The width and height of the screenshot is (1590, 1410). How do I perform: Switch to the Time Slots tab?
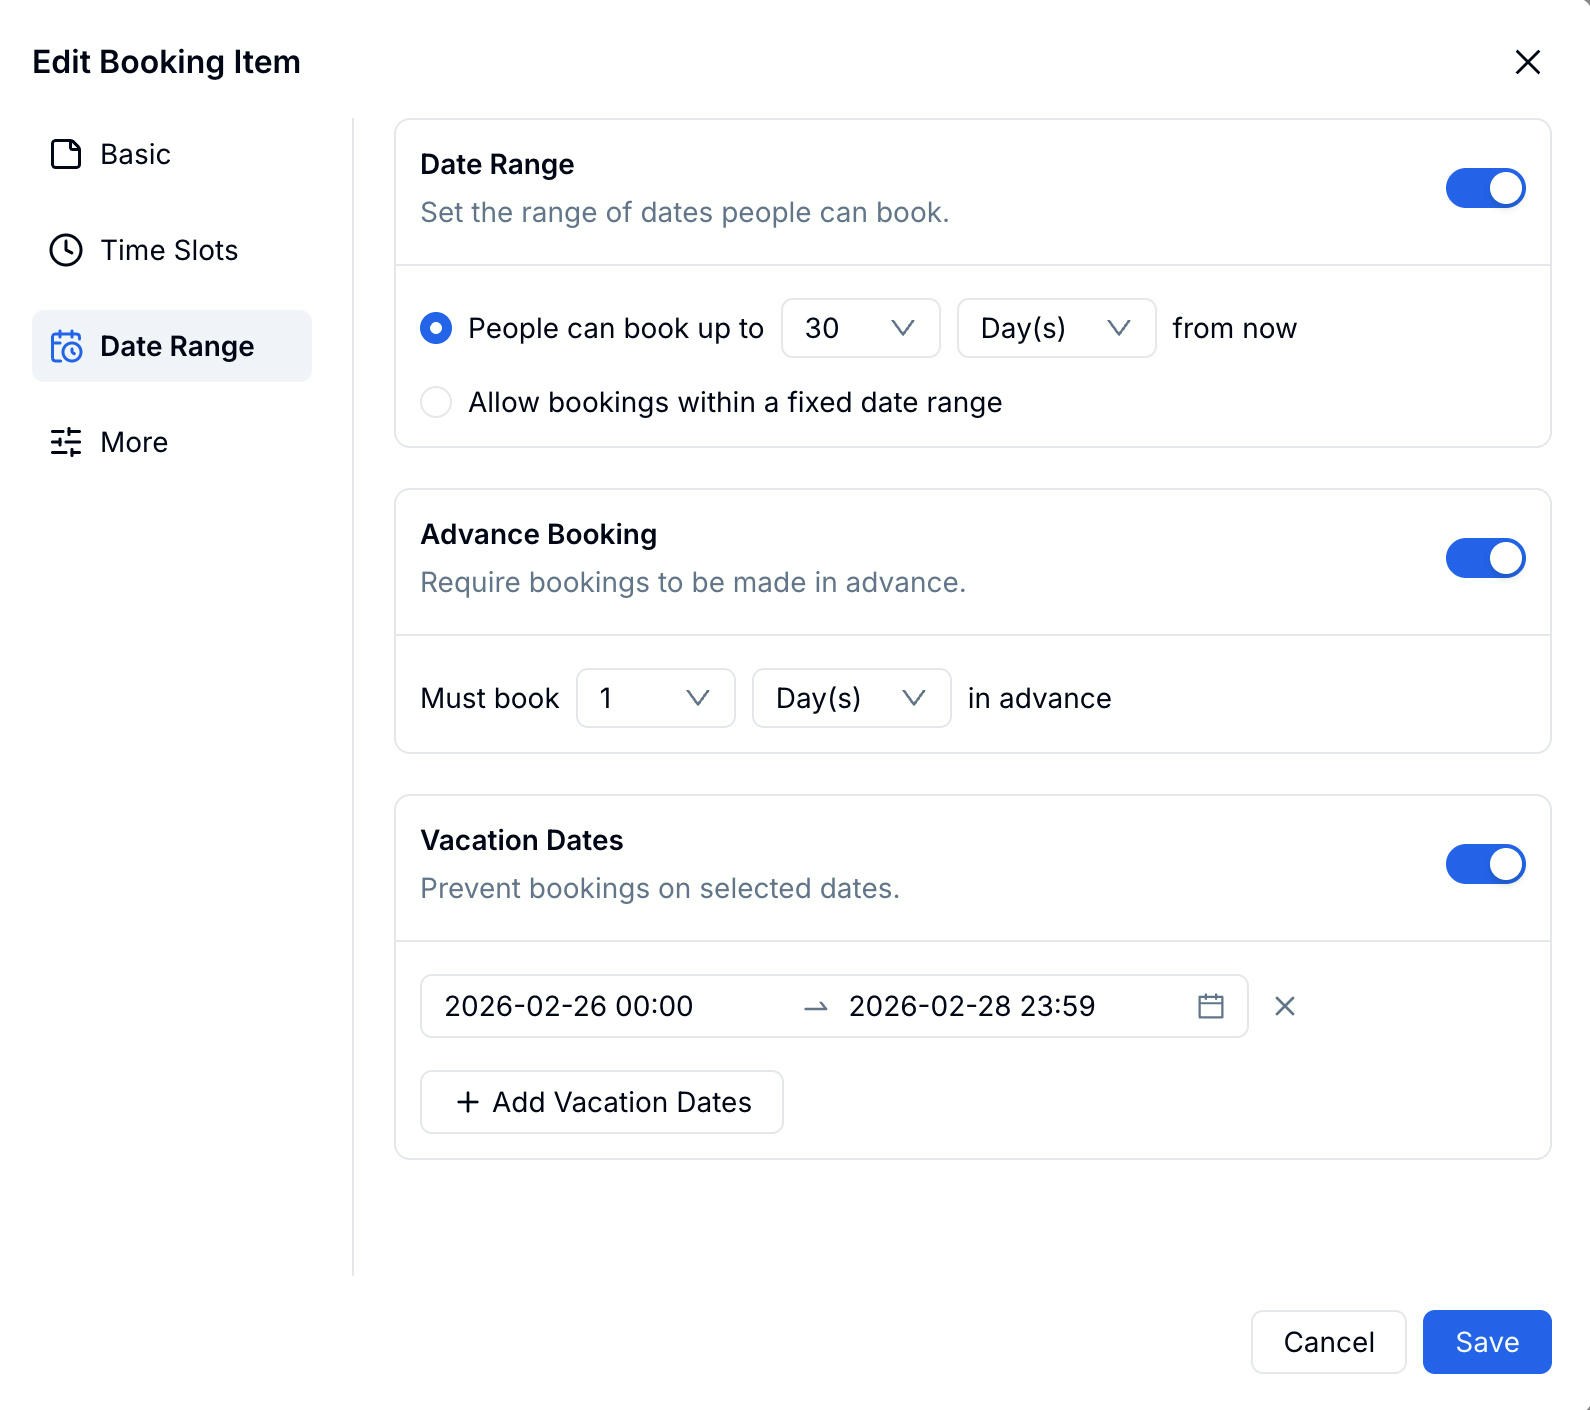tap(172, 250)
